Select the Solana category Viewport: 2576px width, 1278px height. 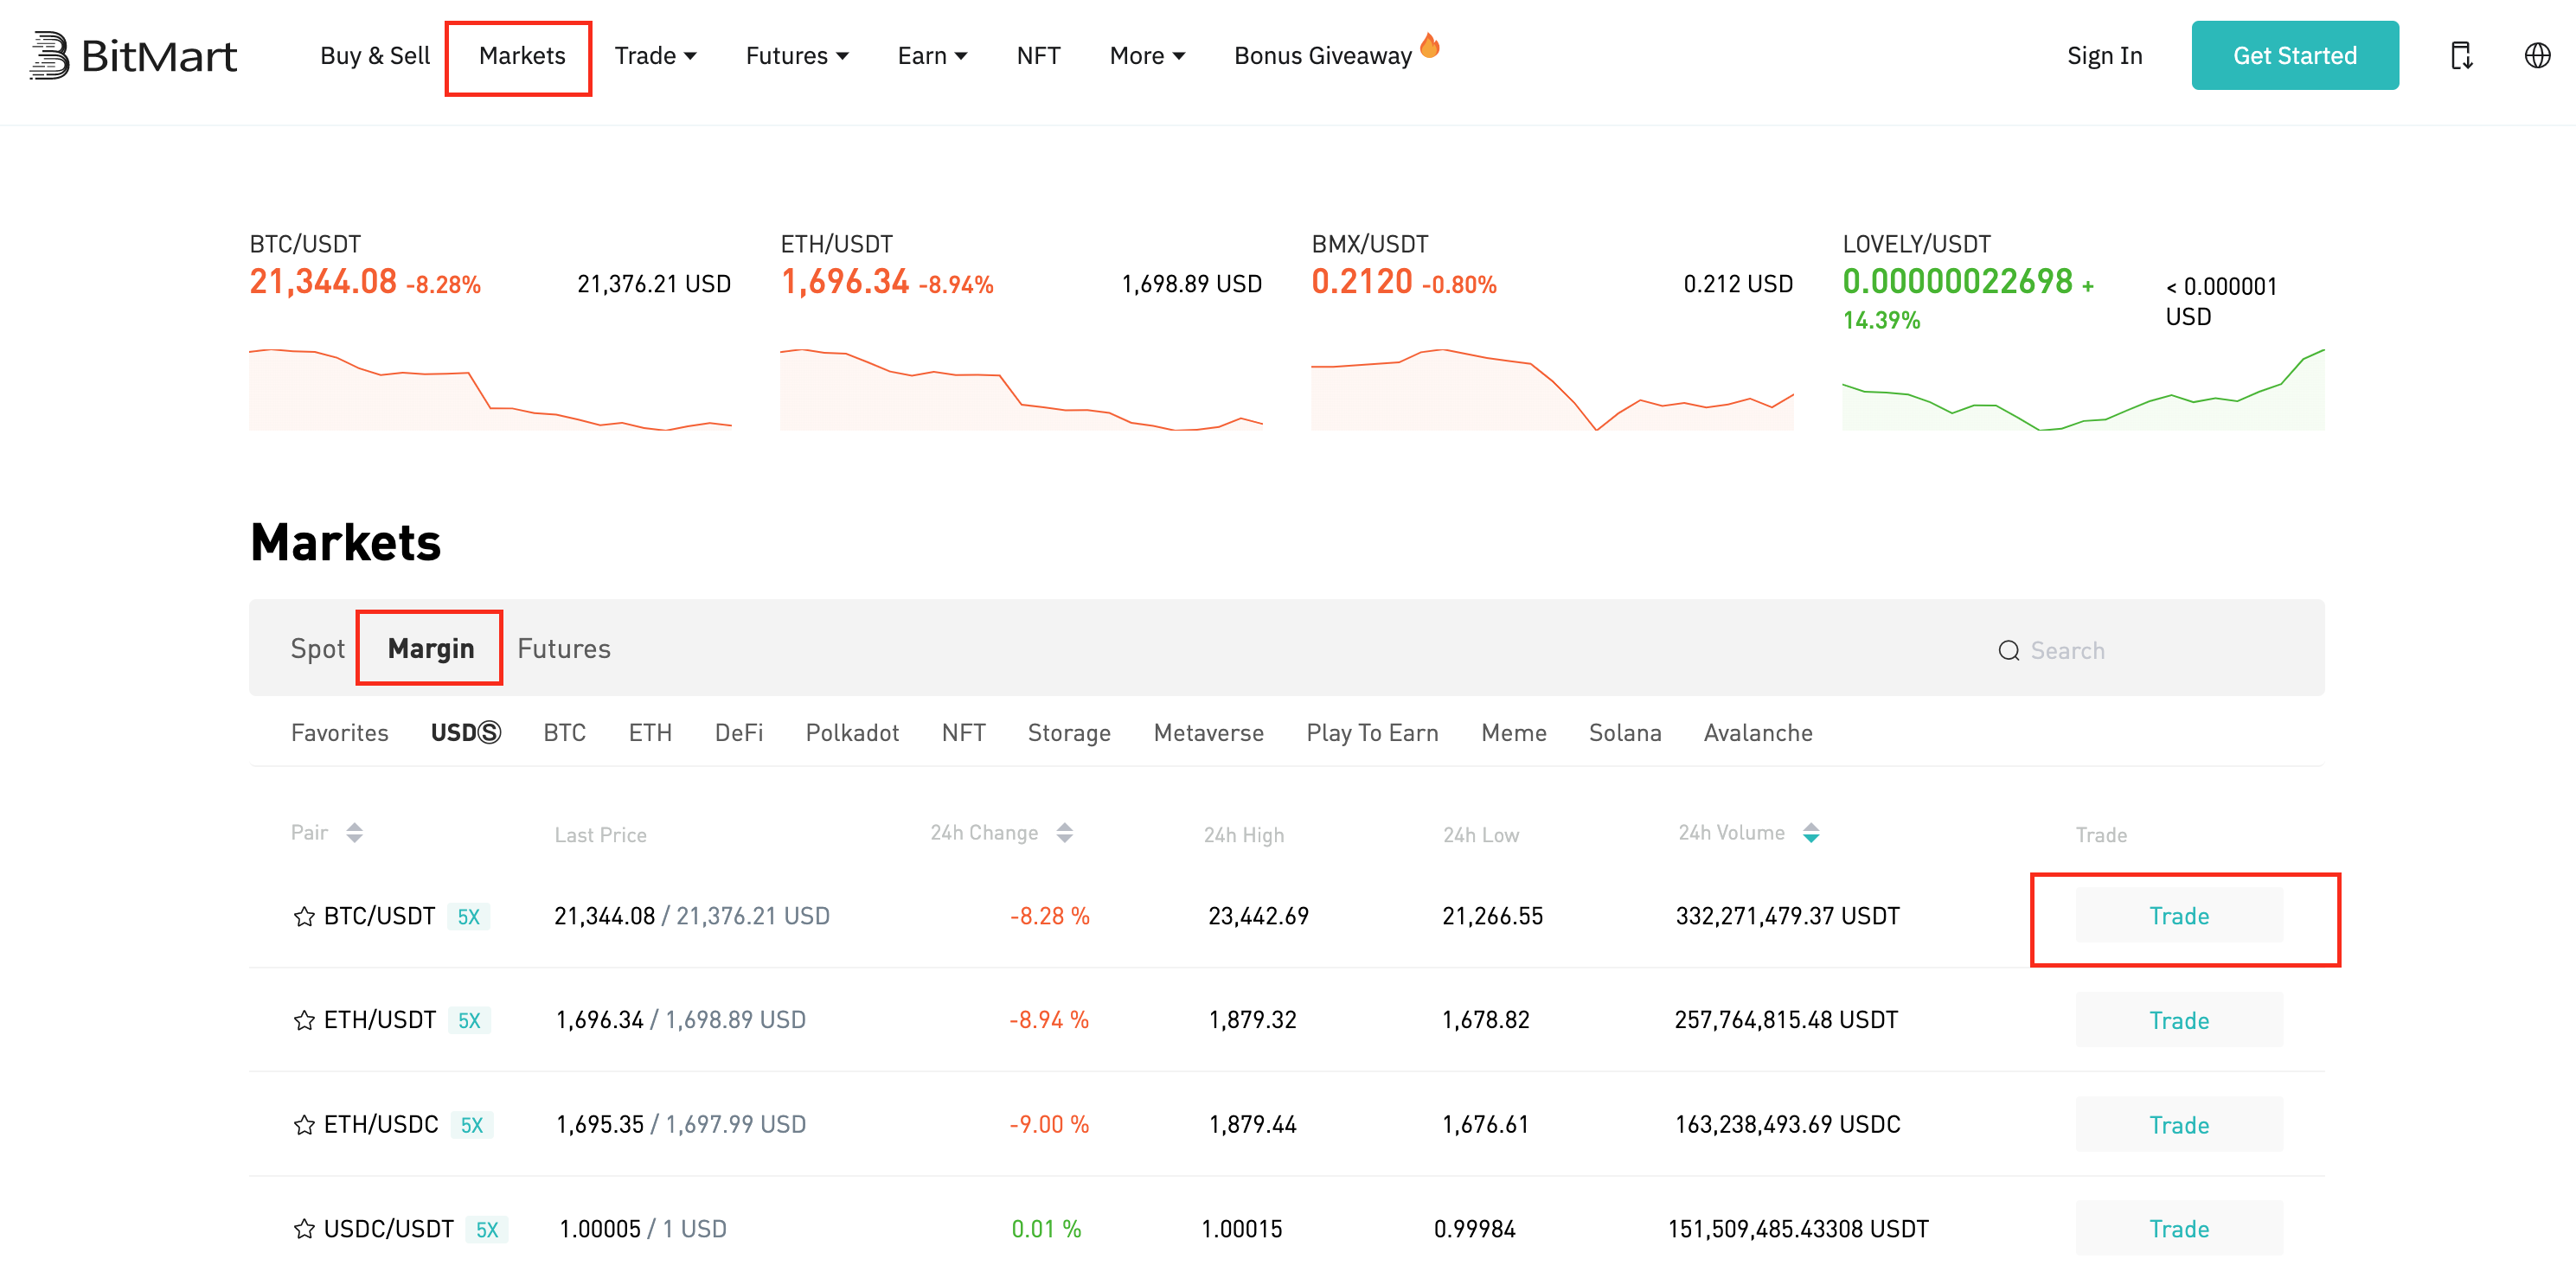pyautogui.click(x=1625, y=733)
